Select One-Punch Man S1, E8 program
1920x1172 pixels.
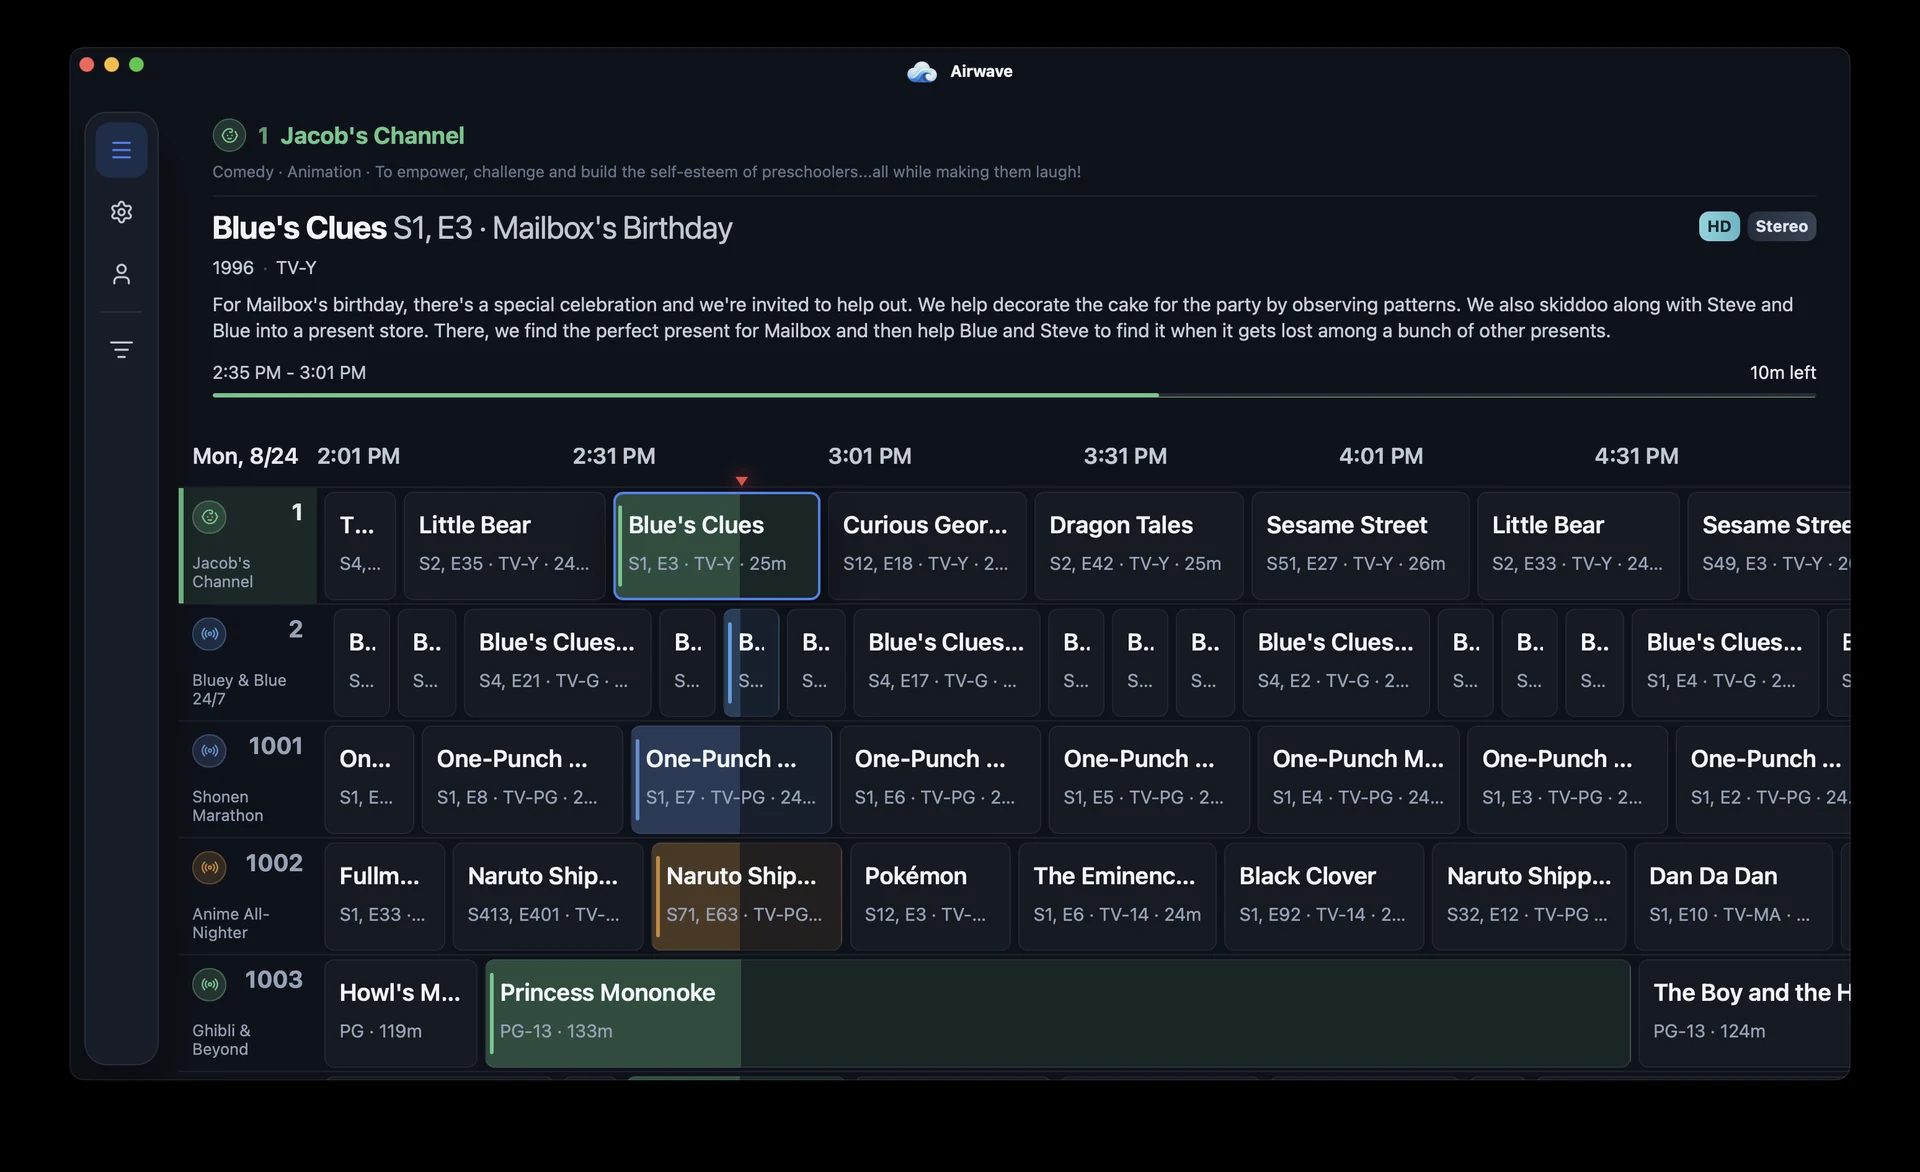(x=522, y=780)
